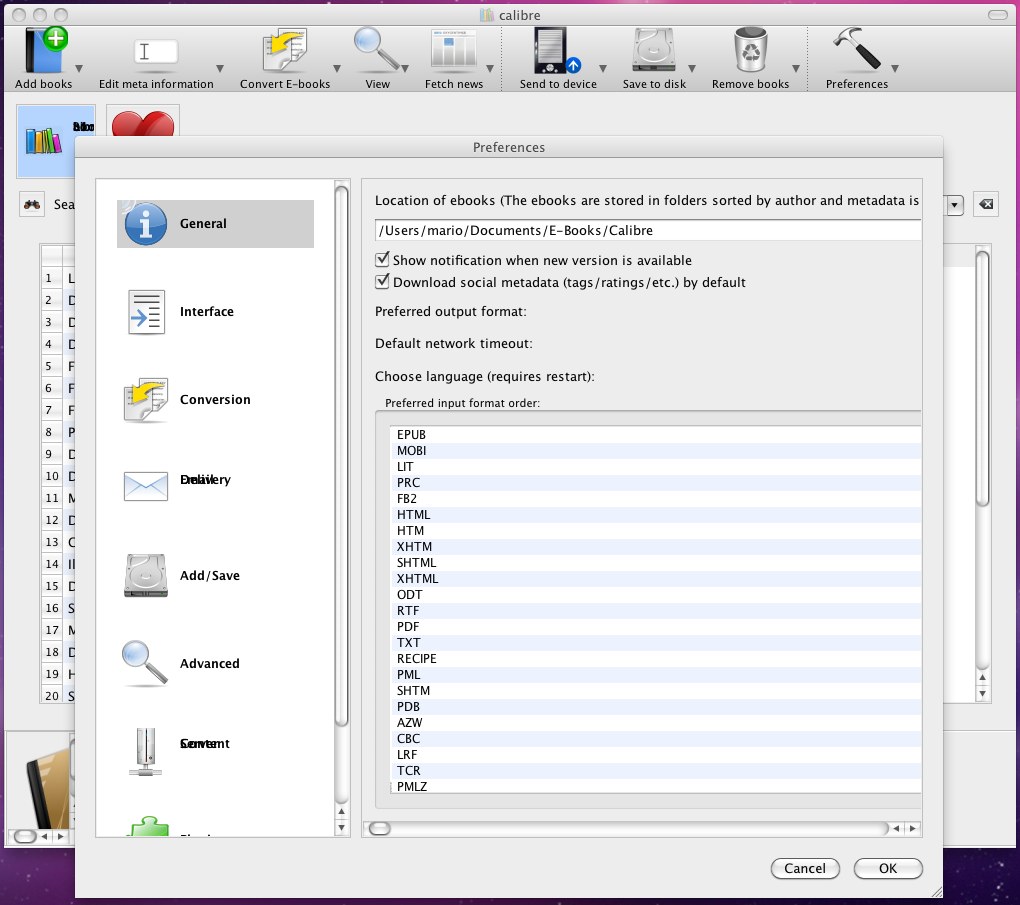Click the Remove books trash icon
Viewport: 1020px width, 905px height.
point(750,49)
